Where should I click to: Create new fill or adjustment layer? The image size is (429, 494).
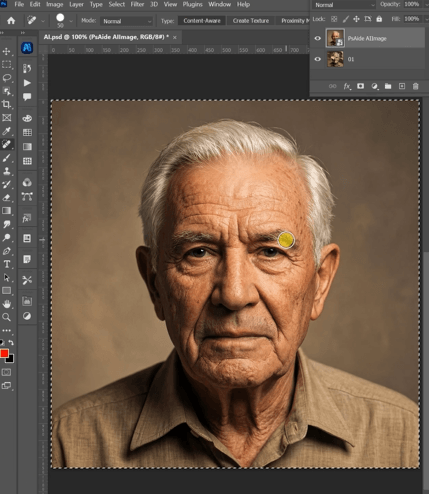click(x=375, y=86)
